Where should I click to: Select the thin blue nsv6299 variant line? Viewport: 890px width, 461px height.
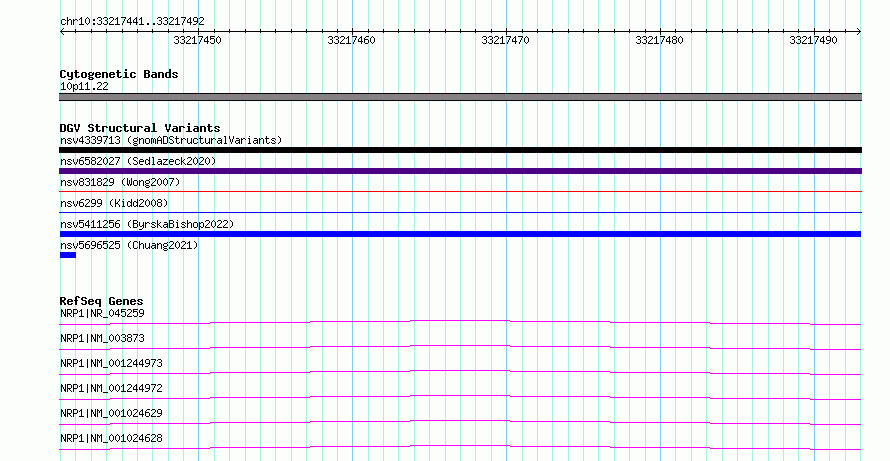click(460, 213)
